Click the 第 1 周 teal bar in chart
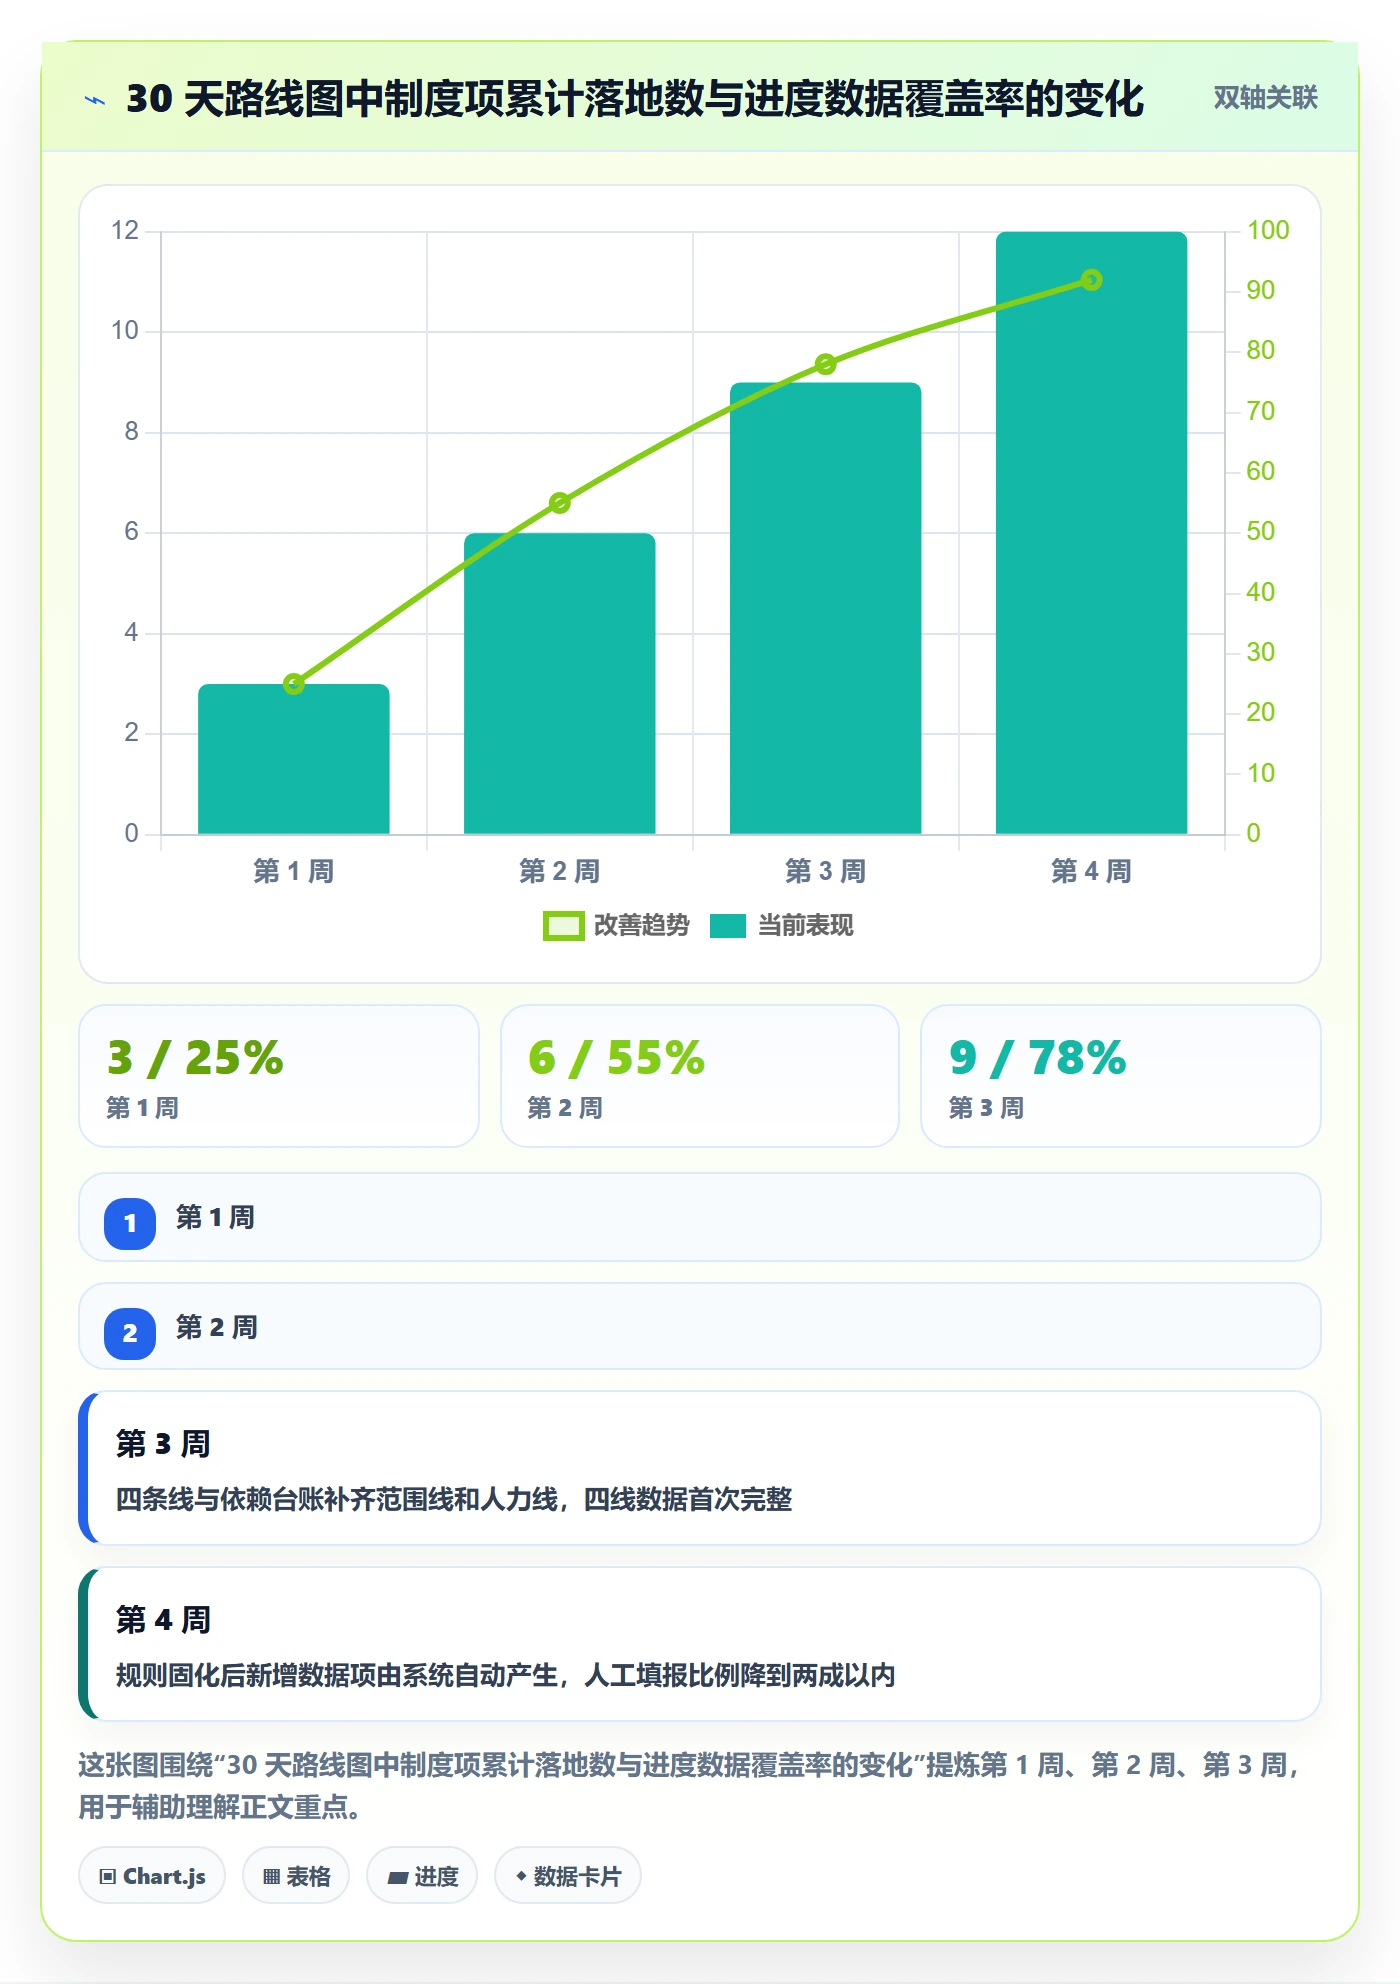Image resolution: width=1400 pixels, height=1984 pixels. point(294,759)
